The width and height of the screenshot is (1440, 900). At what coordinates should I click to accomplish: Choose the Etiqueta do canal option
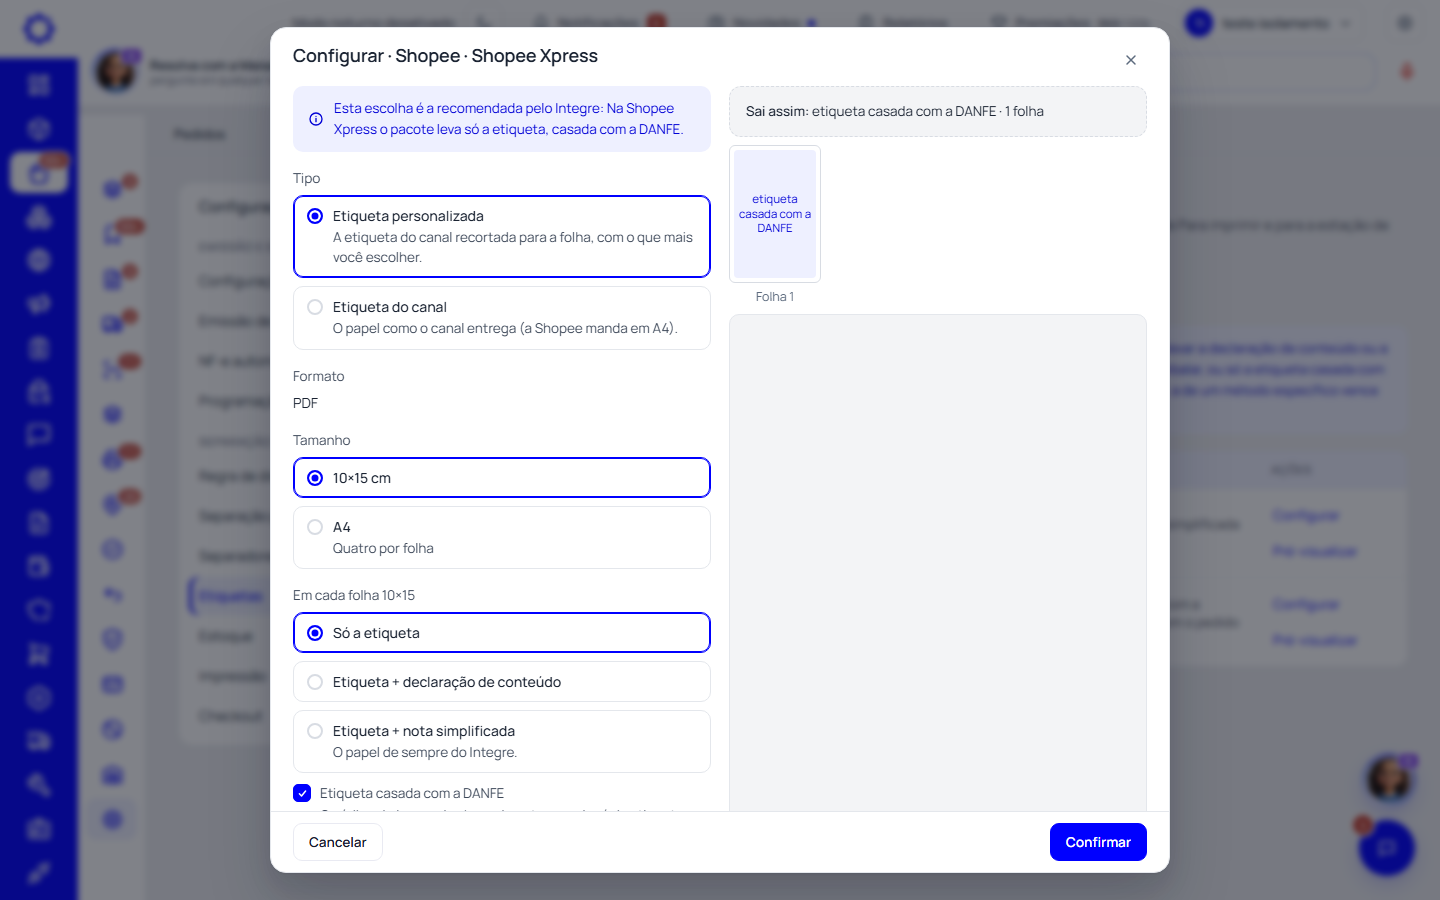pos(502,318)
